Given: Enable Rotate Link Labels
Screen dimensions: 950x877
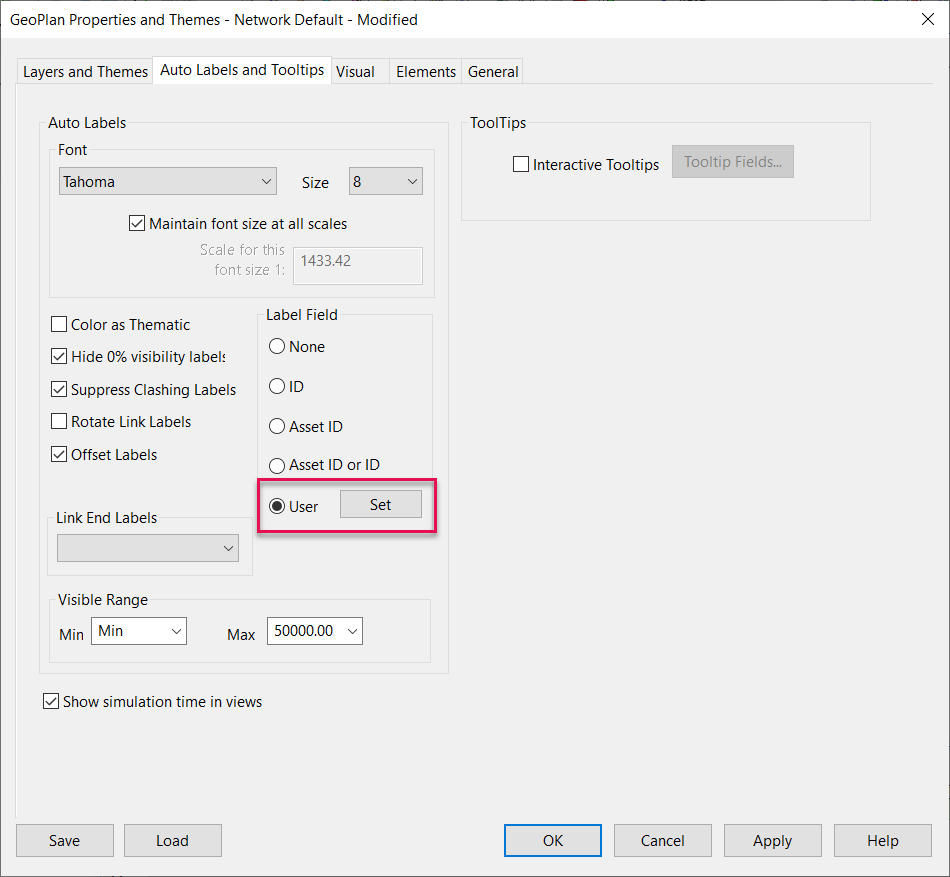Looking at the screenshot, I should click(x=58, y=421).
